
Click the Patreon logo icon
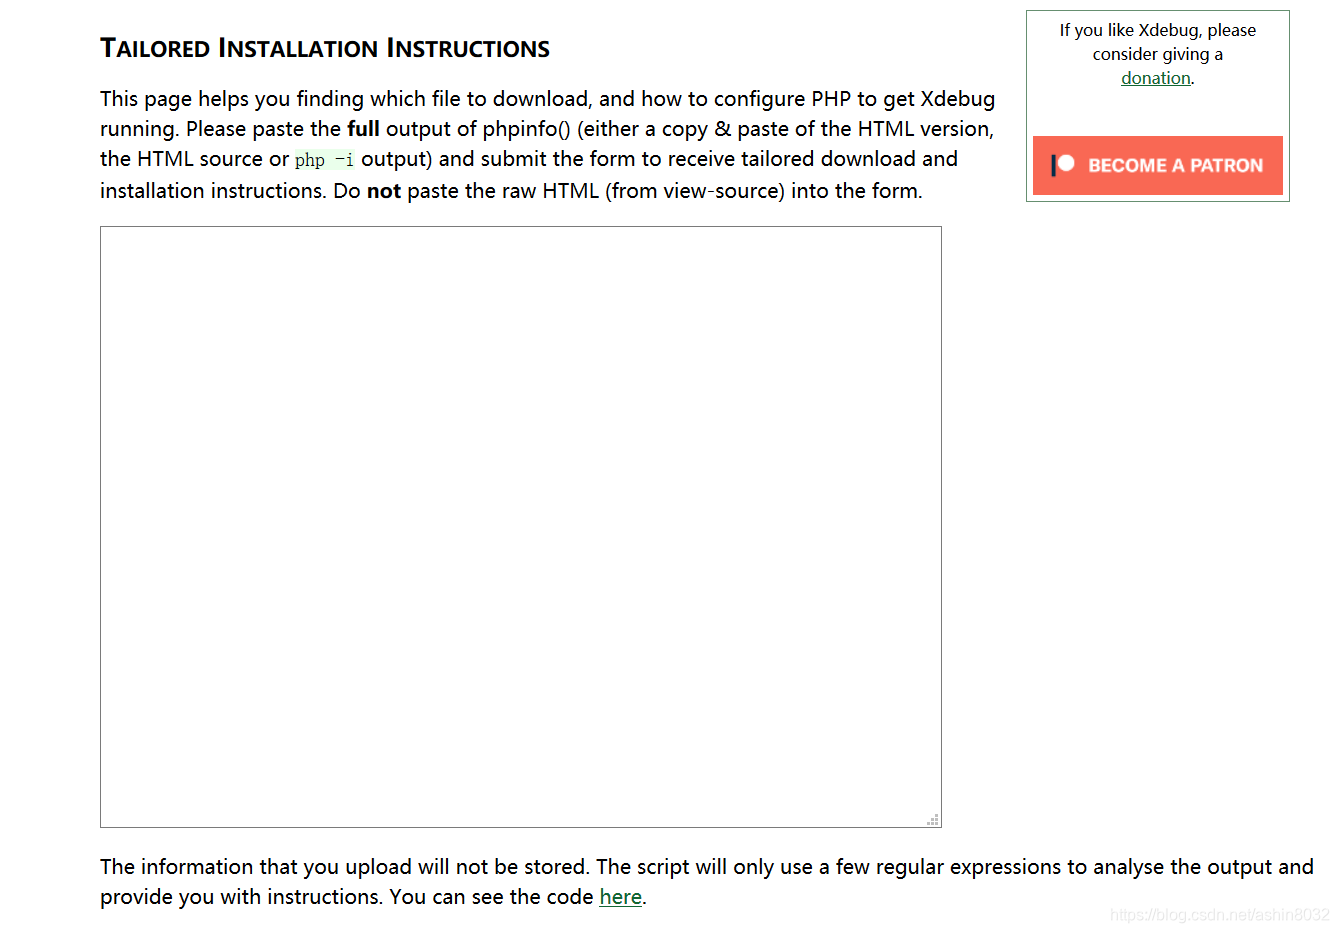click(x=1063, y=165)
